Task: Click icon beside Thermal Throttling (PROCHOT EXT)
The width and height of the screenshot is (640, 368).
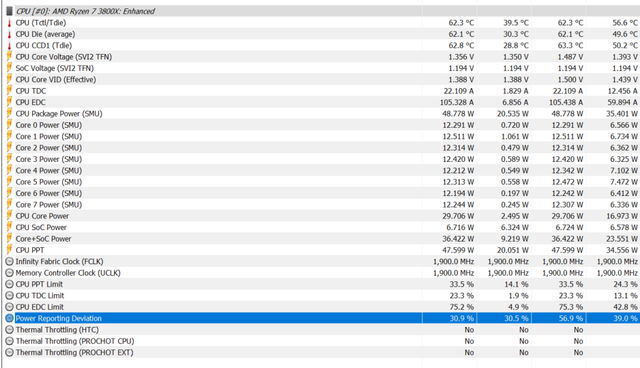Action: point(9,352)
